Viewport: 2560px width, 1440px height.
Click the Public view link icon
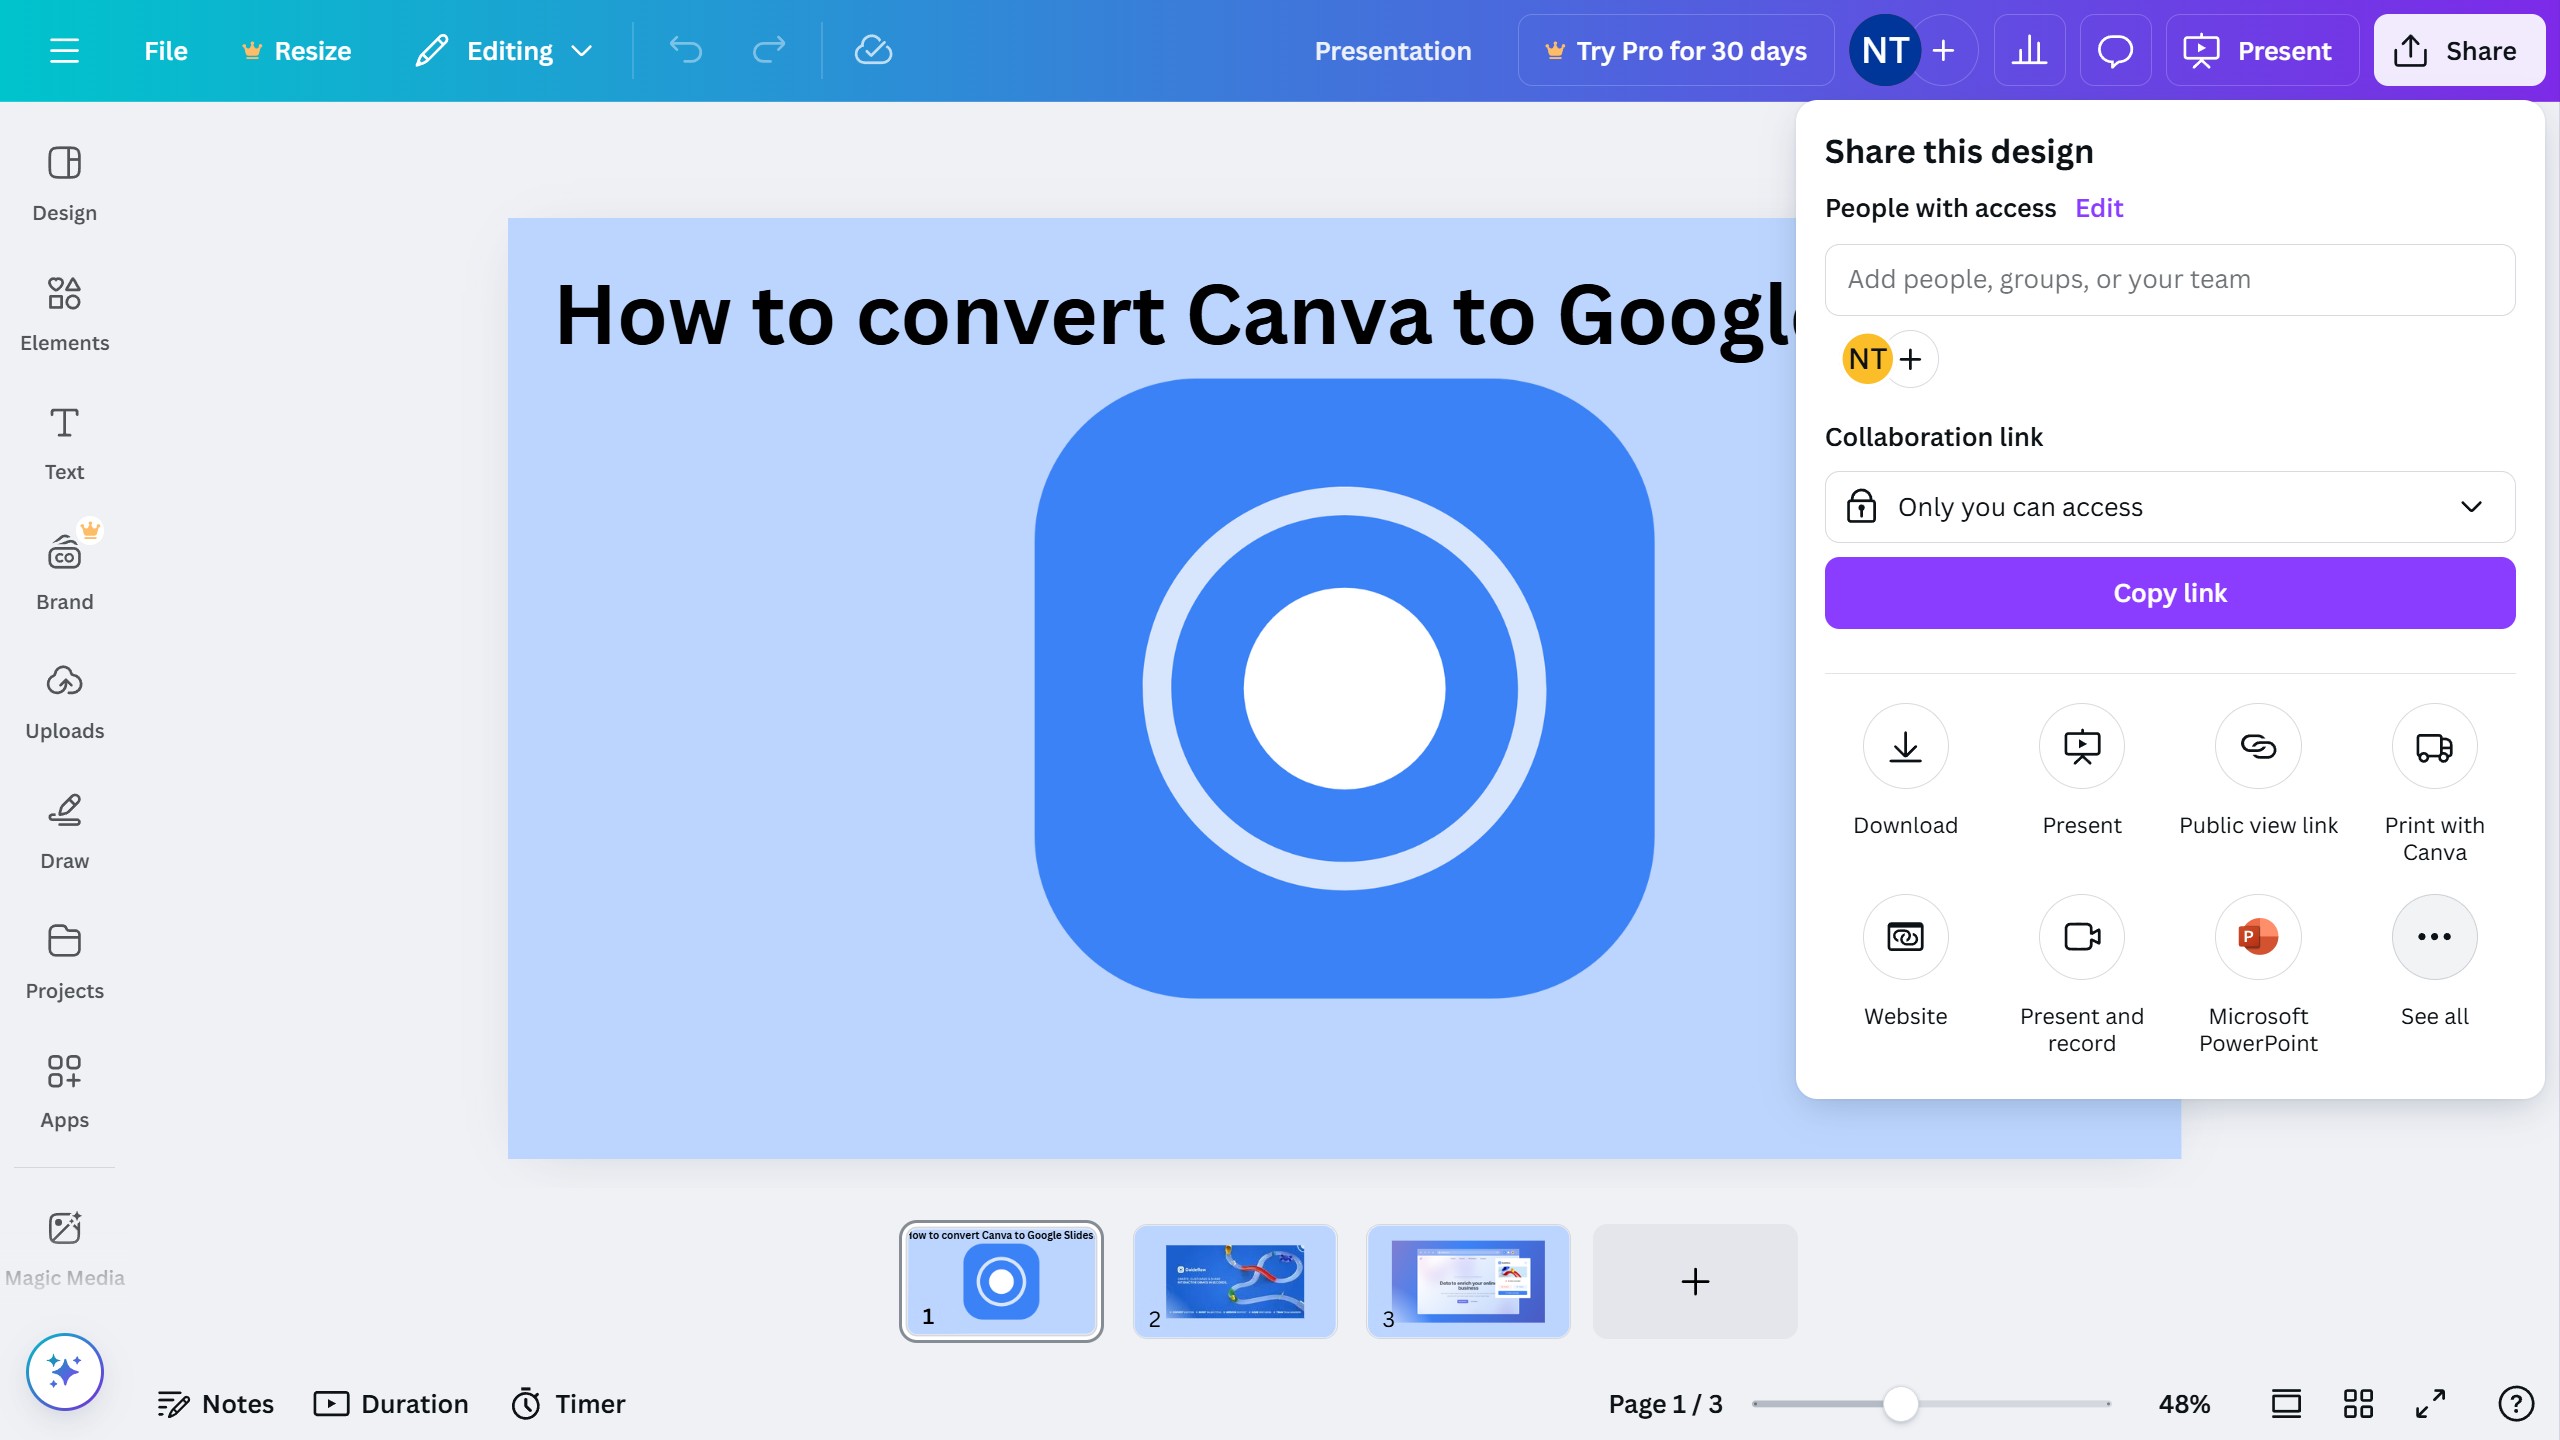[x=2258, y=746]
